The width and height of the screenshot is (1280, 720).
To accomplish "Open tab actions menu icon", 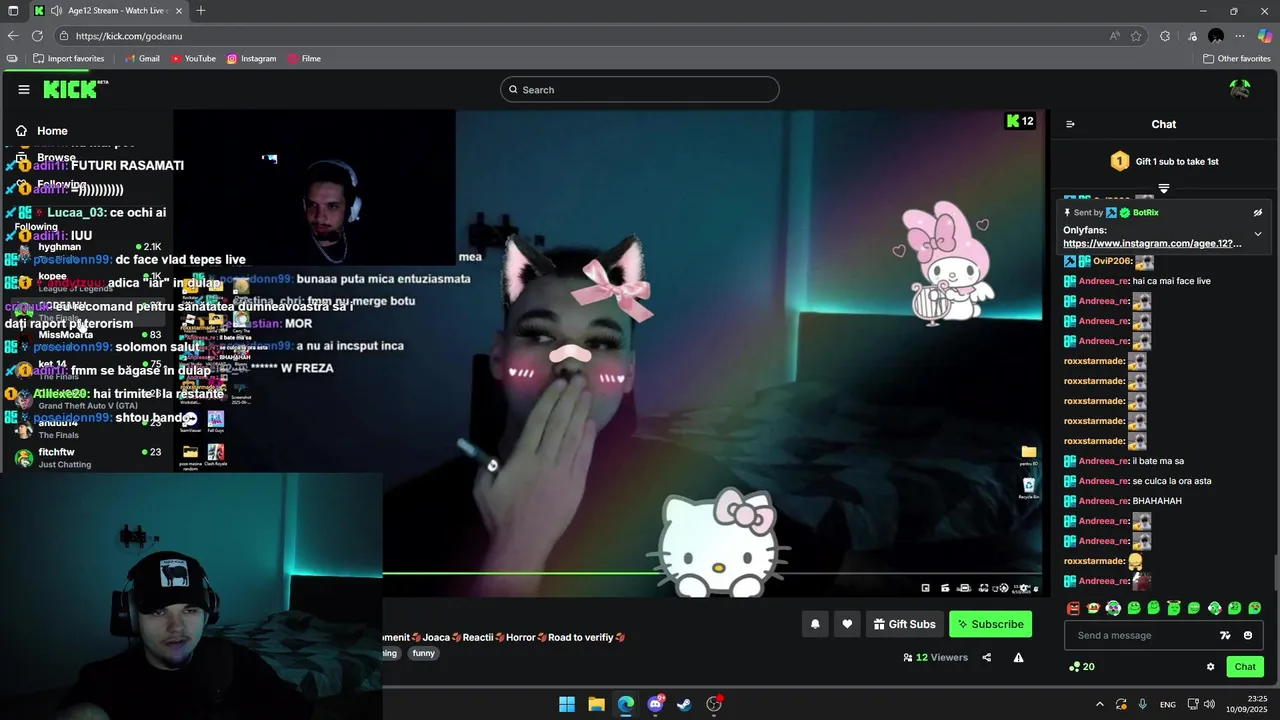I will coord(14,11).
